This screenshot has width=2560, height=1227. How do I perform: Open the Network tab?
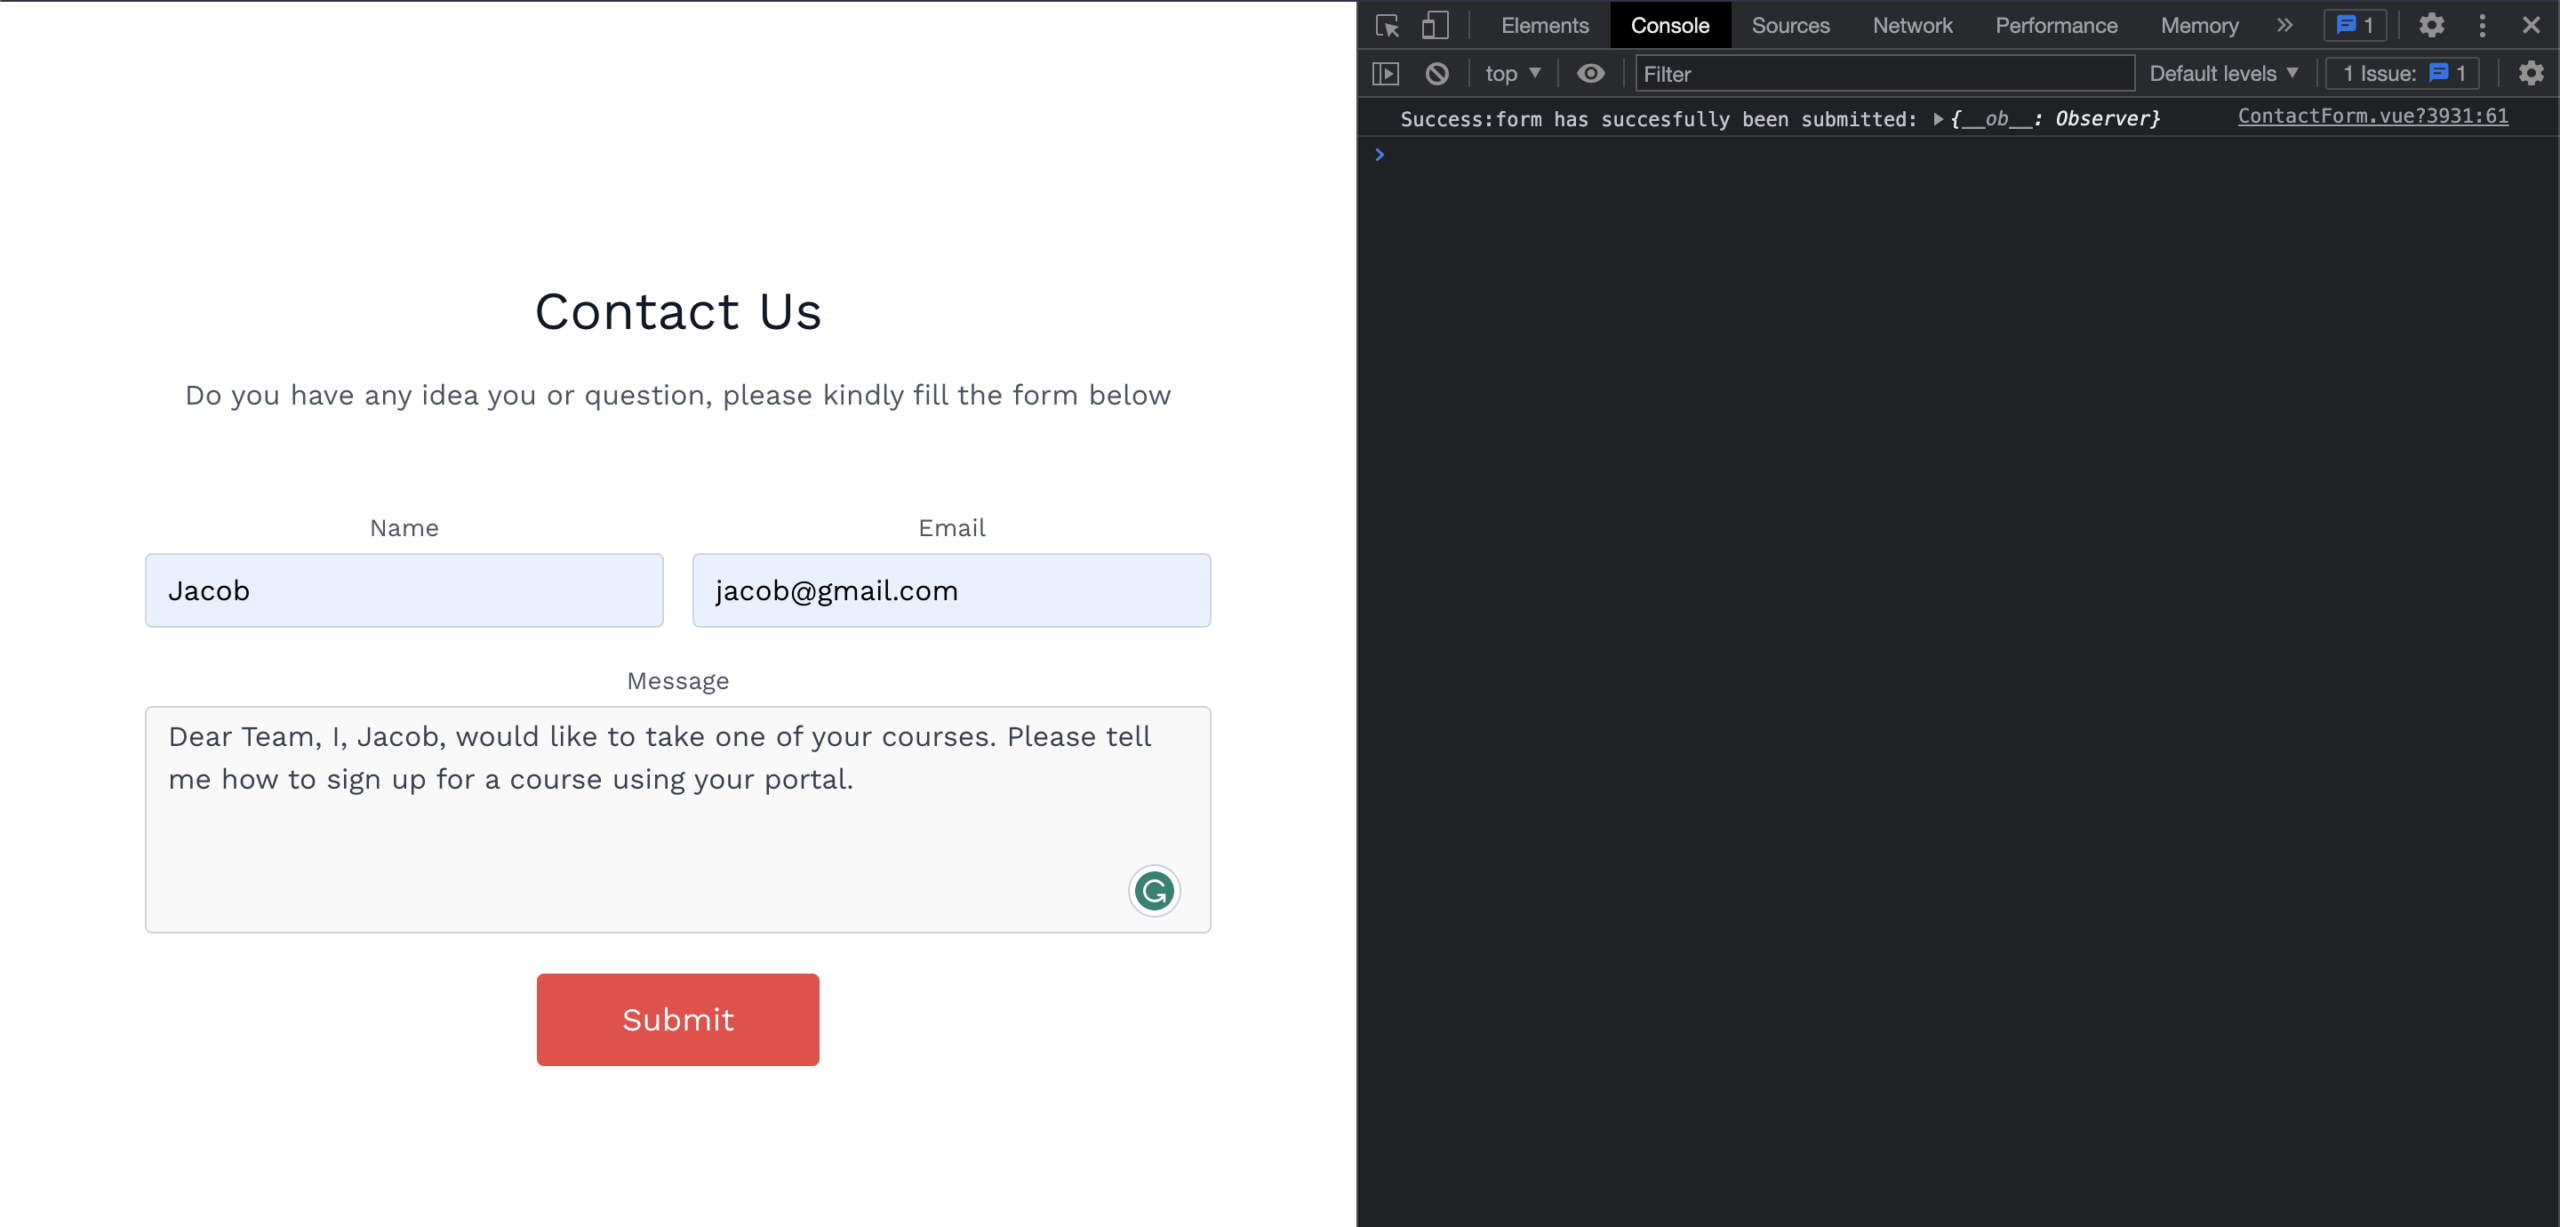(1912, 25)
